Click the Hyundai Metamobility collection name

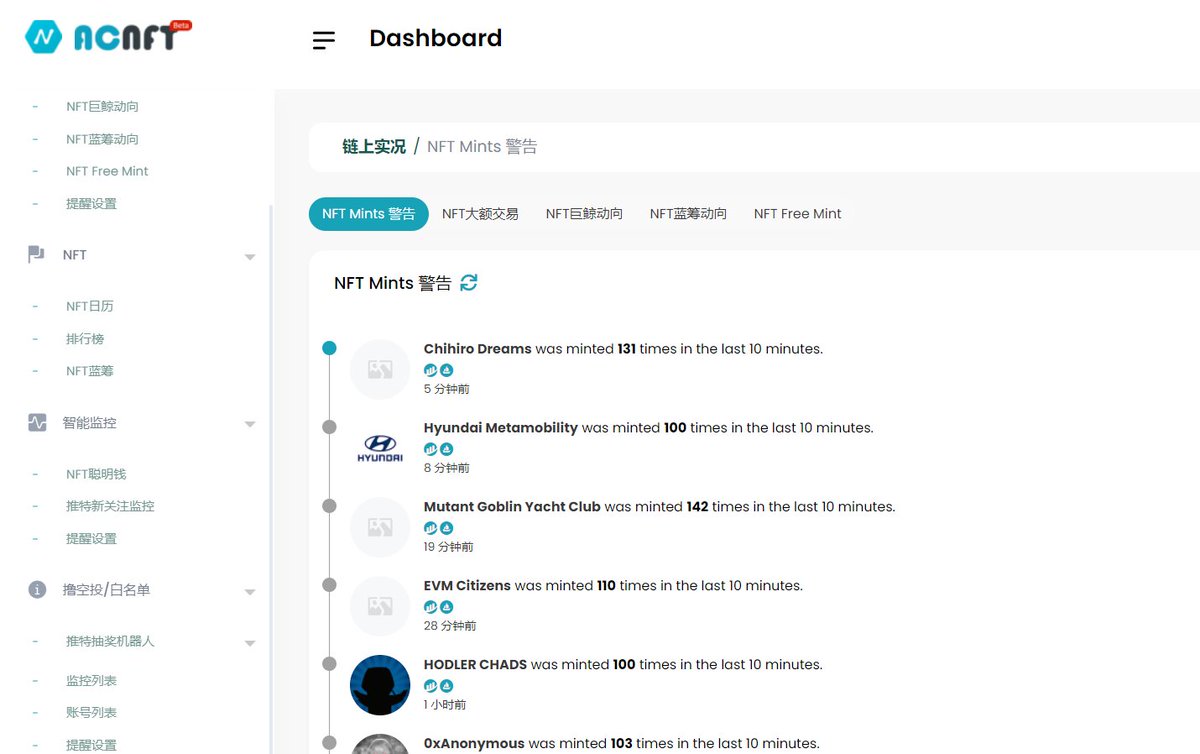[501, 428]
